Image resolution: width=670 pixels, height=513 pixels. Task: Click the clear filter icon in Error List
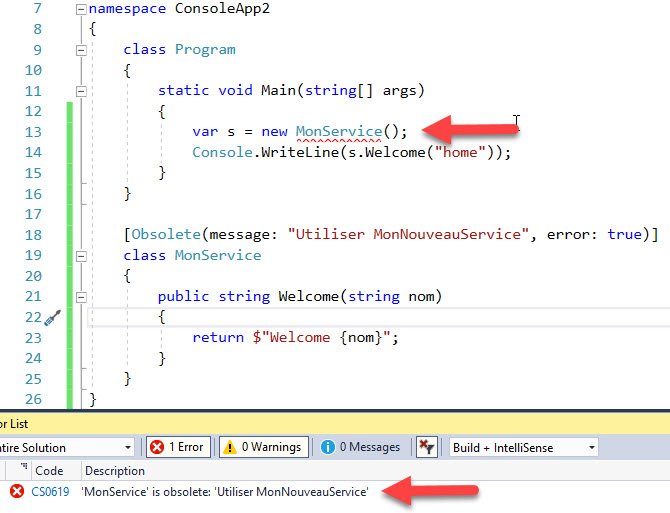pyautogui.click(x=427, y=447)
